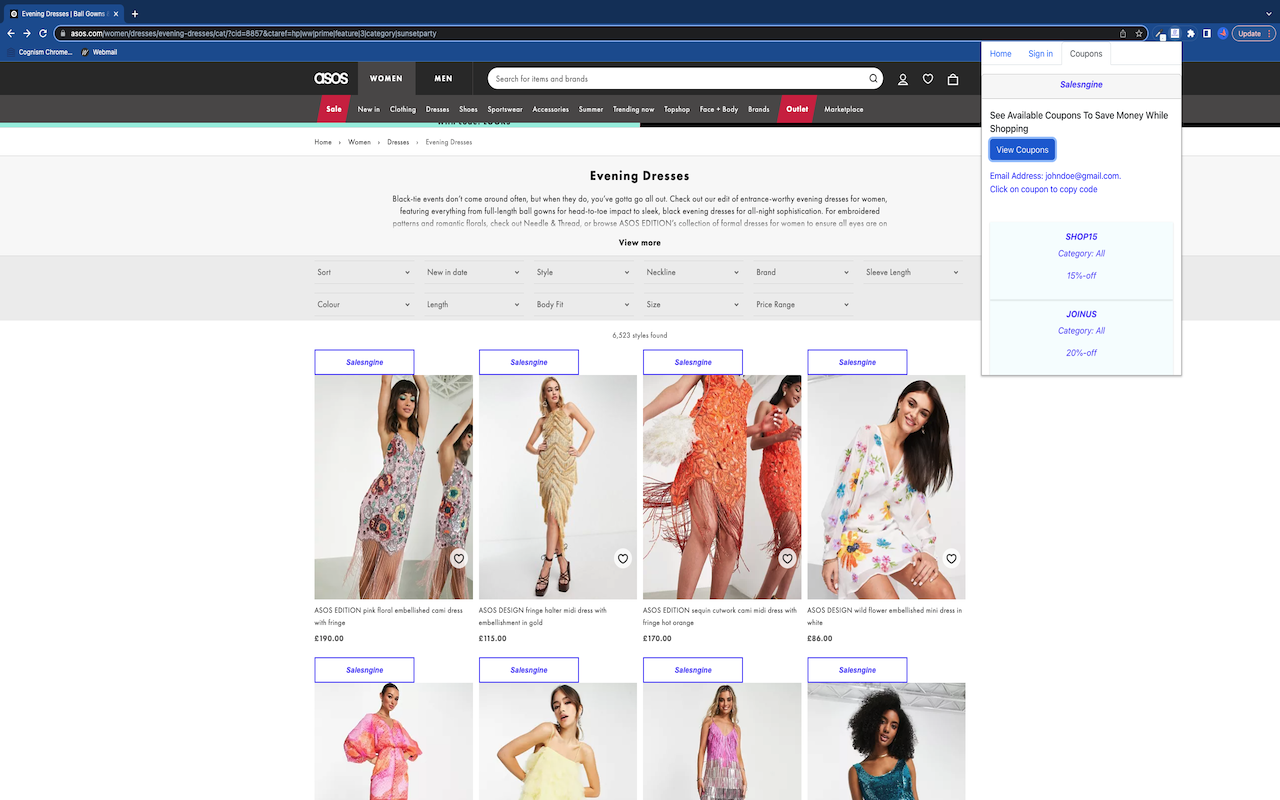Expand the Brand filter

[803, 272]
